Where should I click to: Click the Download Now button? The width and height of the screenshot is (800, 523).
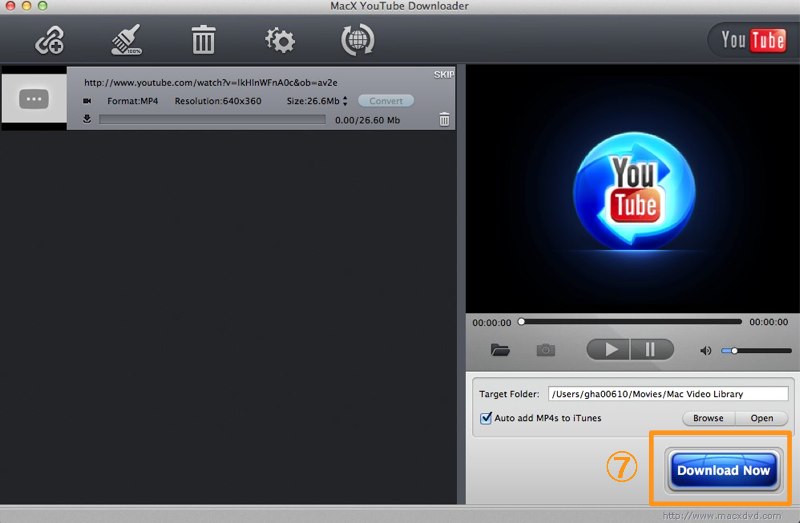[x=723, y=470]
